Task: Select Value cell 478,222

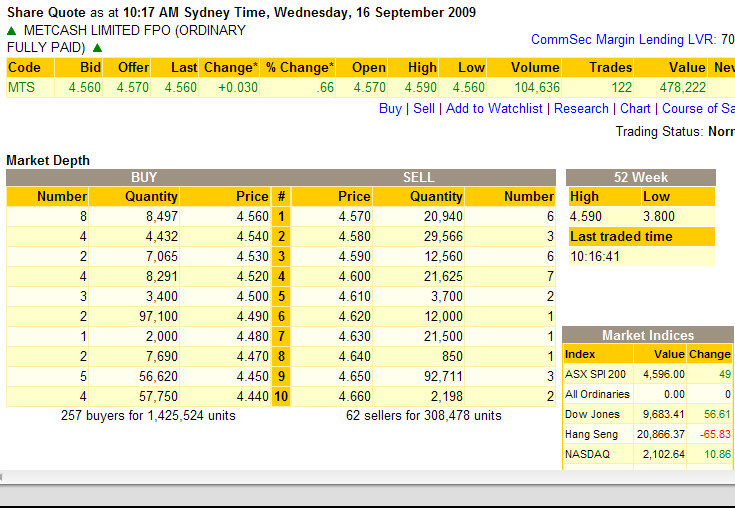Action: click(x=682, y=88)
